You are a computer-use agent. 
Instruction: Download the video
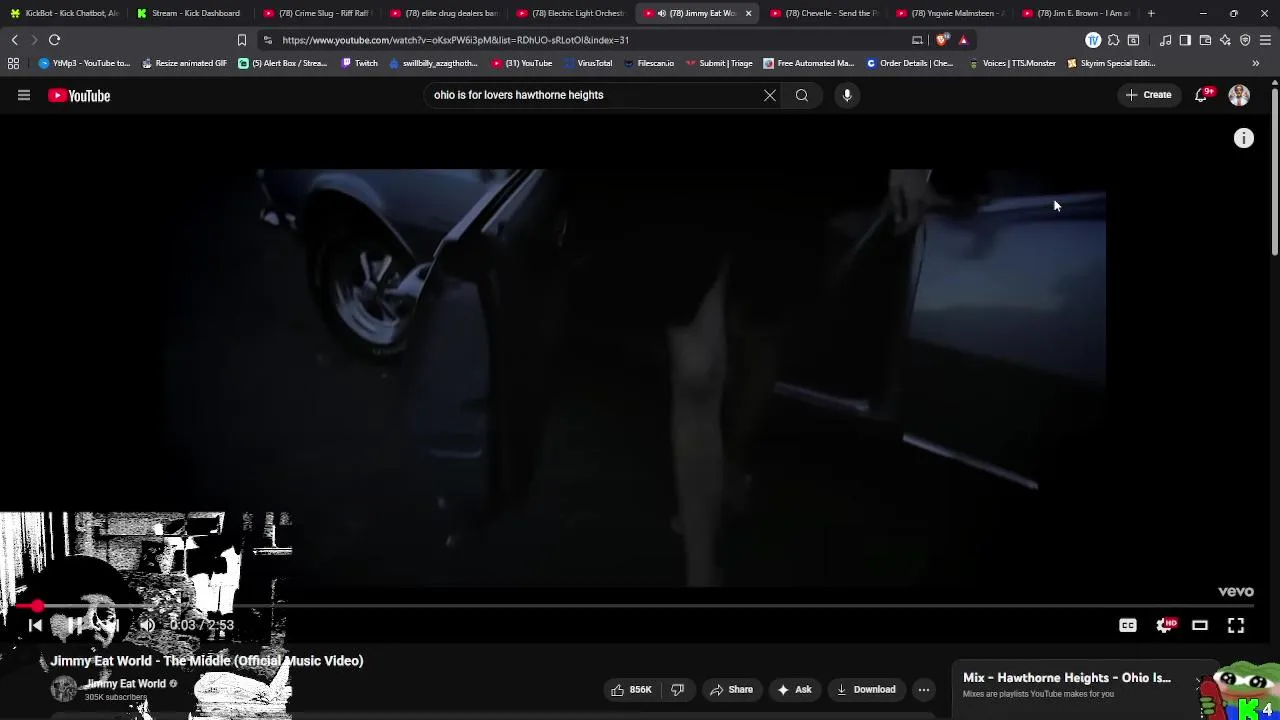tap(866, 689)
